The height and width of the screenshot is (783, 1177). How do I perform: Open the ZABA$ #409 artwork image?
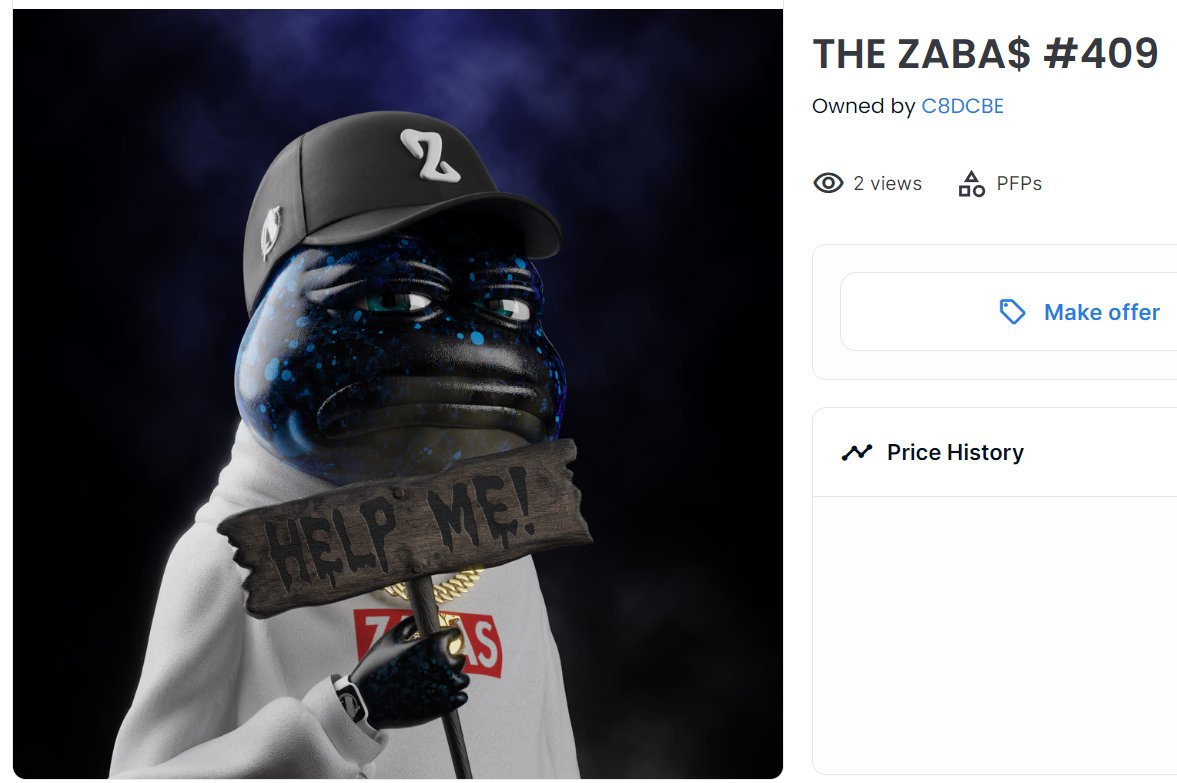pyautogui.click(x=398, y=393)
